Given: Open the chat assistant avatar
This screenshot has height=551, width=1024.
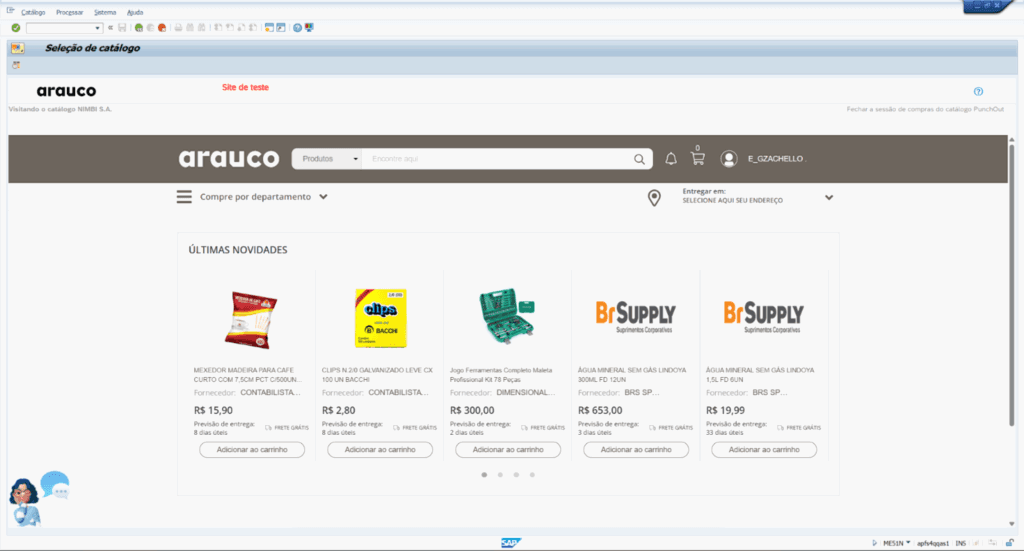Looking at the screenshot, I should coord(24,501).
